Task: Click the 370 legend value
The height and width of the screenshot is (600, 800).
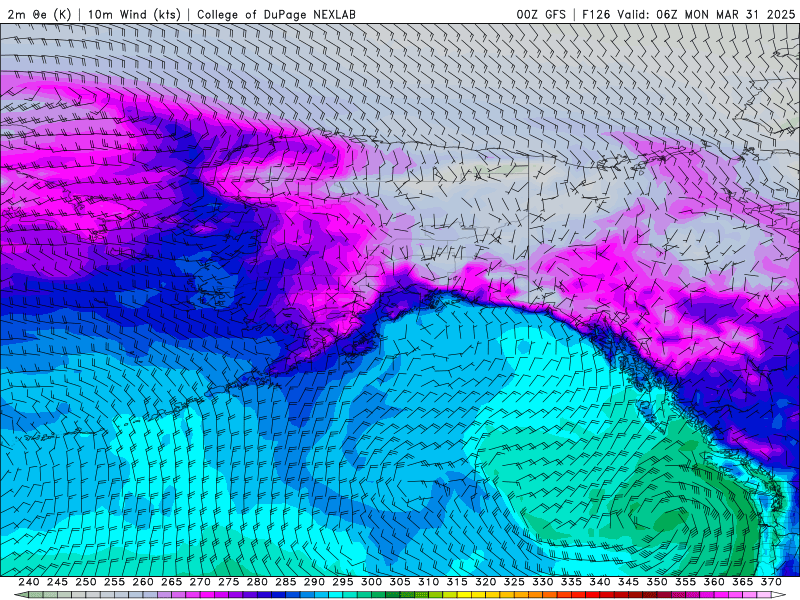Action: point(771,582)
